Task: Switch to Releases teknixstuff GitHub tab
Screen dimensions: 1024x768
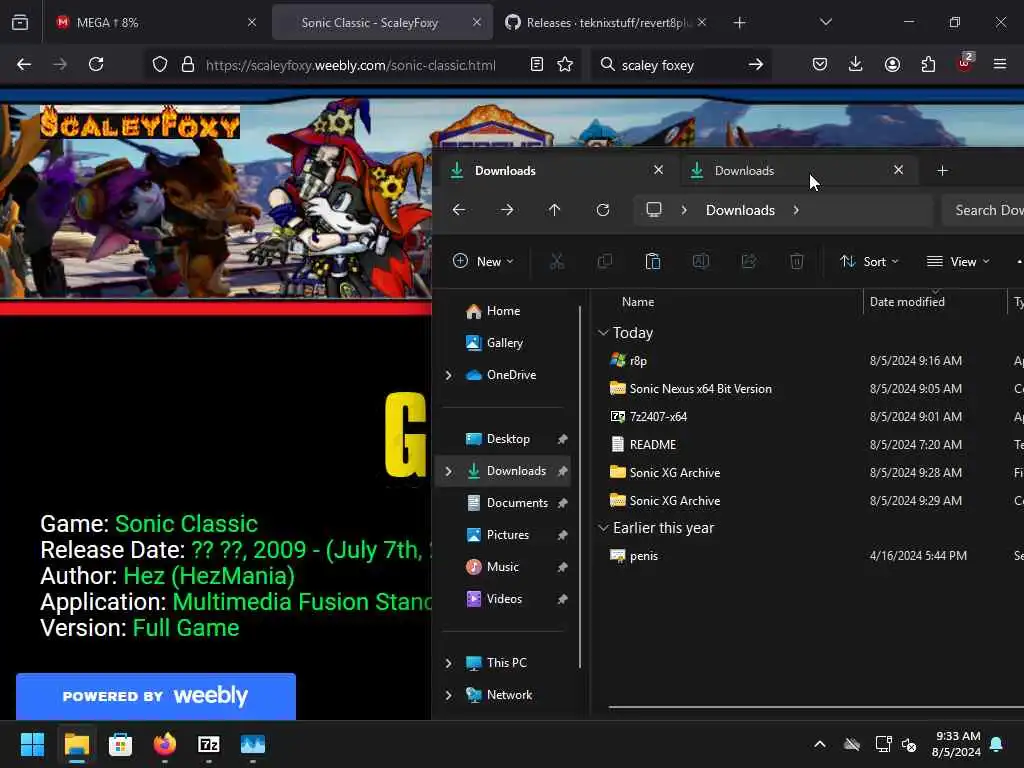Action: 605,22
